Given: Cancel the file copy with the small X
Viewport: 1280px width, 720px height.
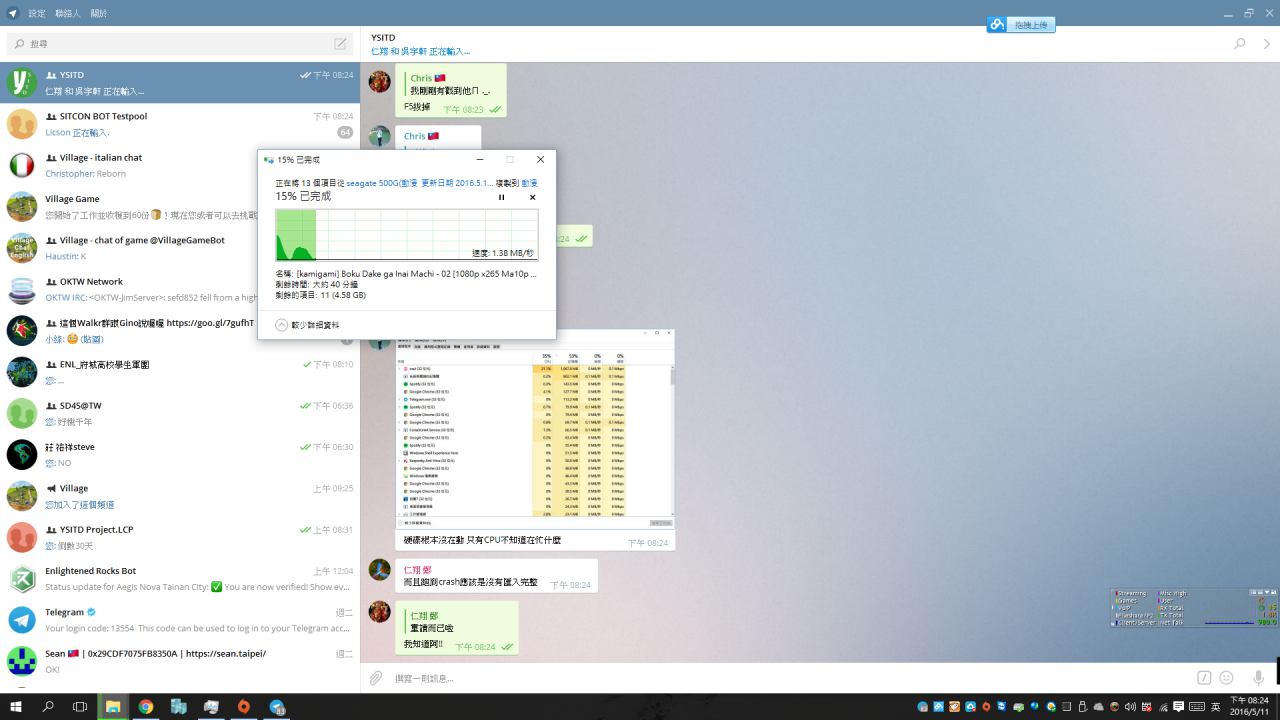Looking at the screenshot, I should tap(532, 197).
